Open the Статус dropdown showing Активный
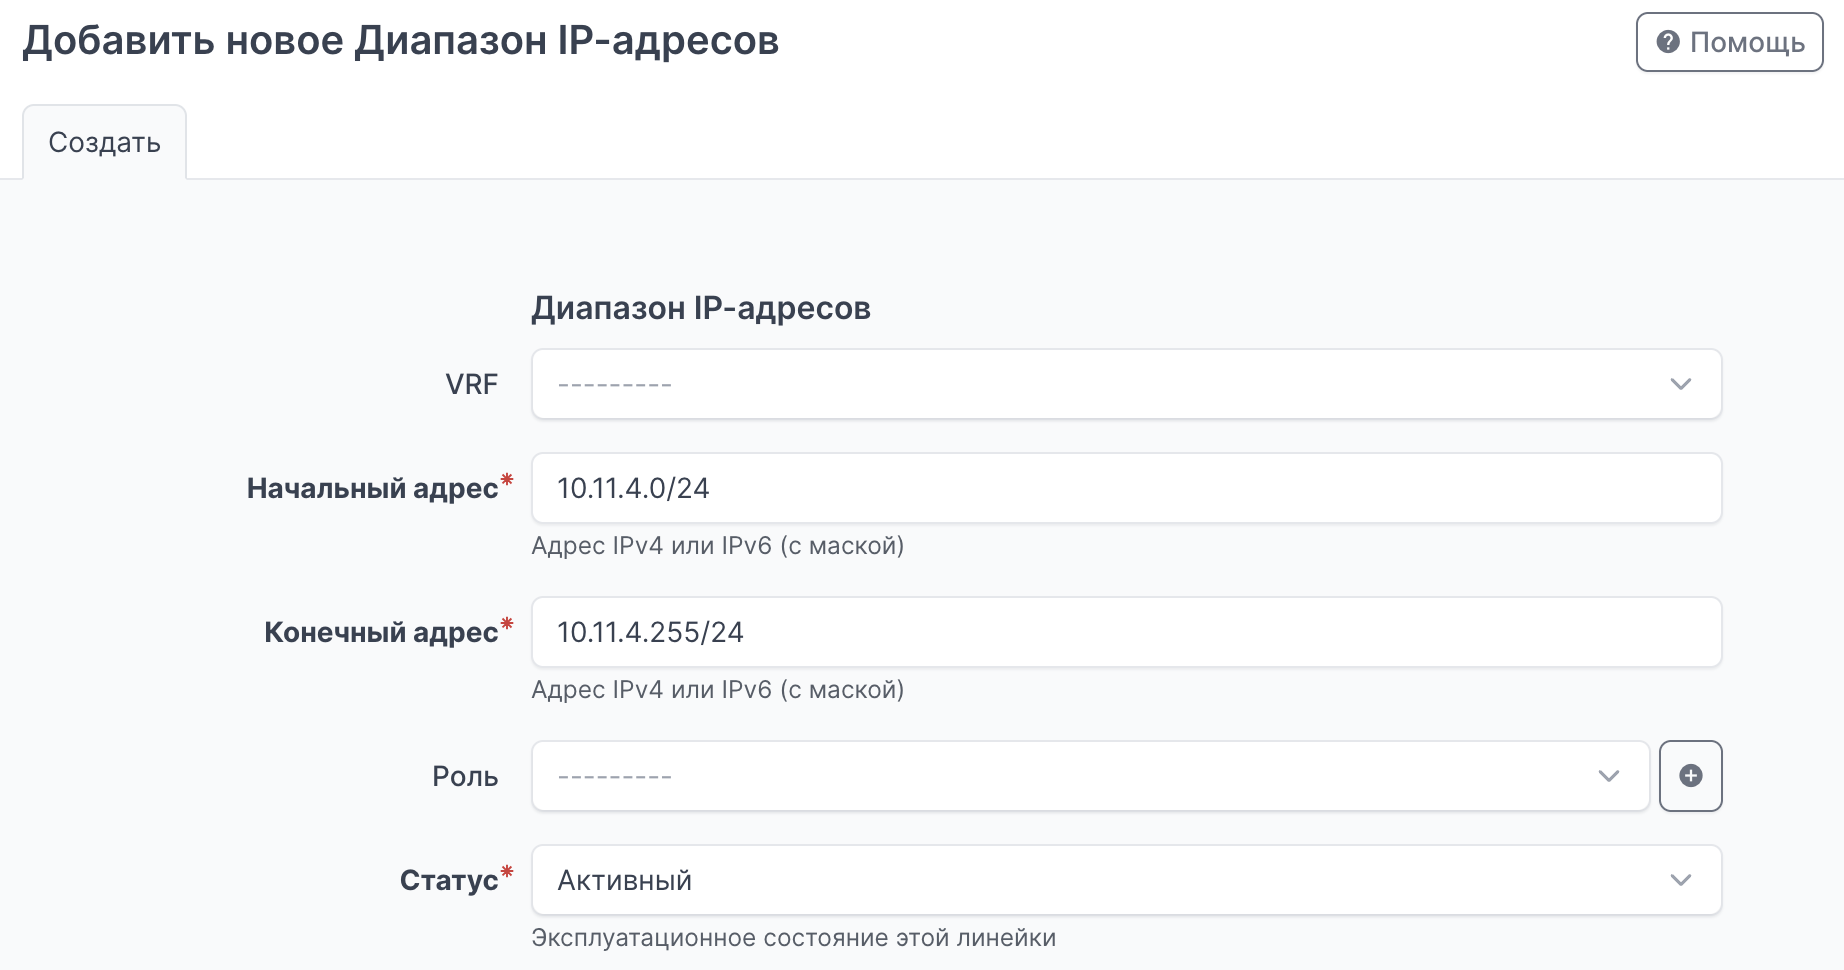 tap(1100, 880)
